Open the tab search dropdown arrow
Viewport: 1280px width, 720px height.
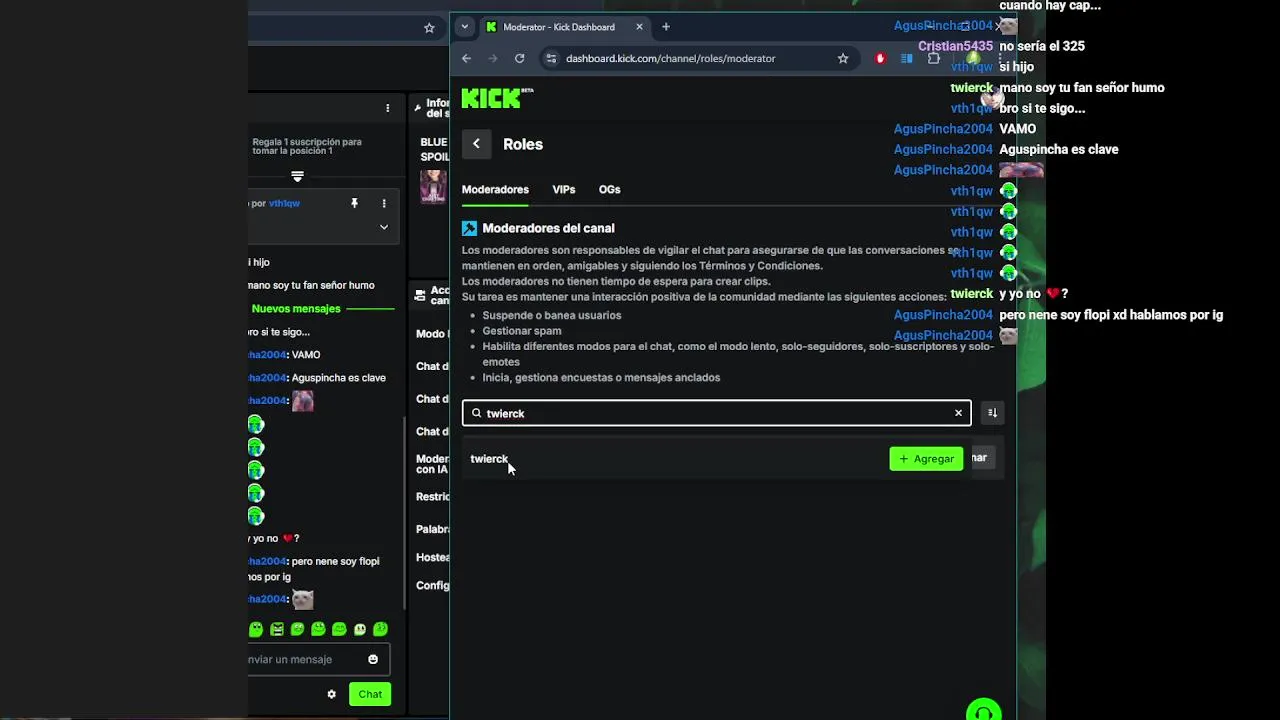pyautogui.click(x=464, y=27)
